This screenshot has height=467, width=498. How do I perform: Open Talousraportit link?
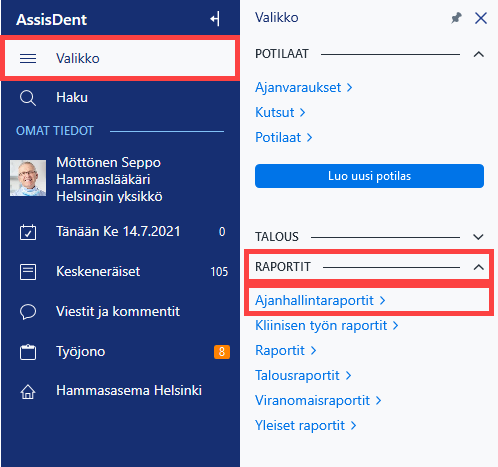coord(303,376)
